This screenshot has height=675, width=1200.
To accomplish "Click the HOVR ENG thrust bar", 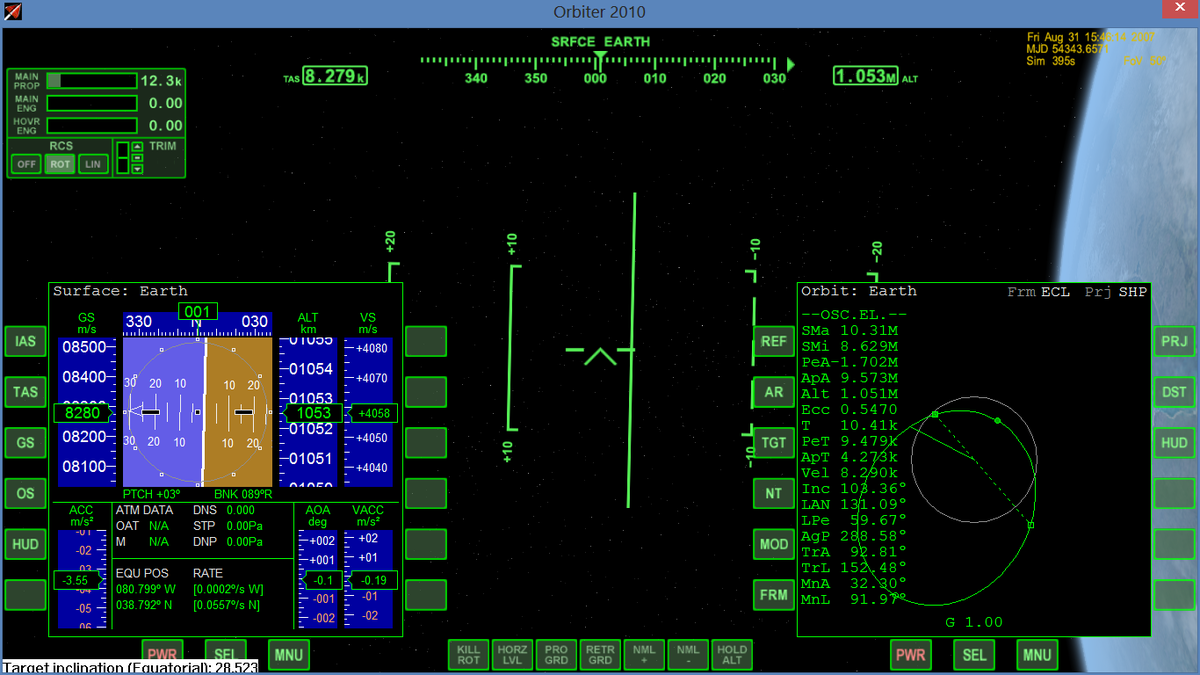I will point(92,125).
